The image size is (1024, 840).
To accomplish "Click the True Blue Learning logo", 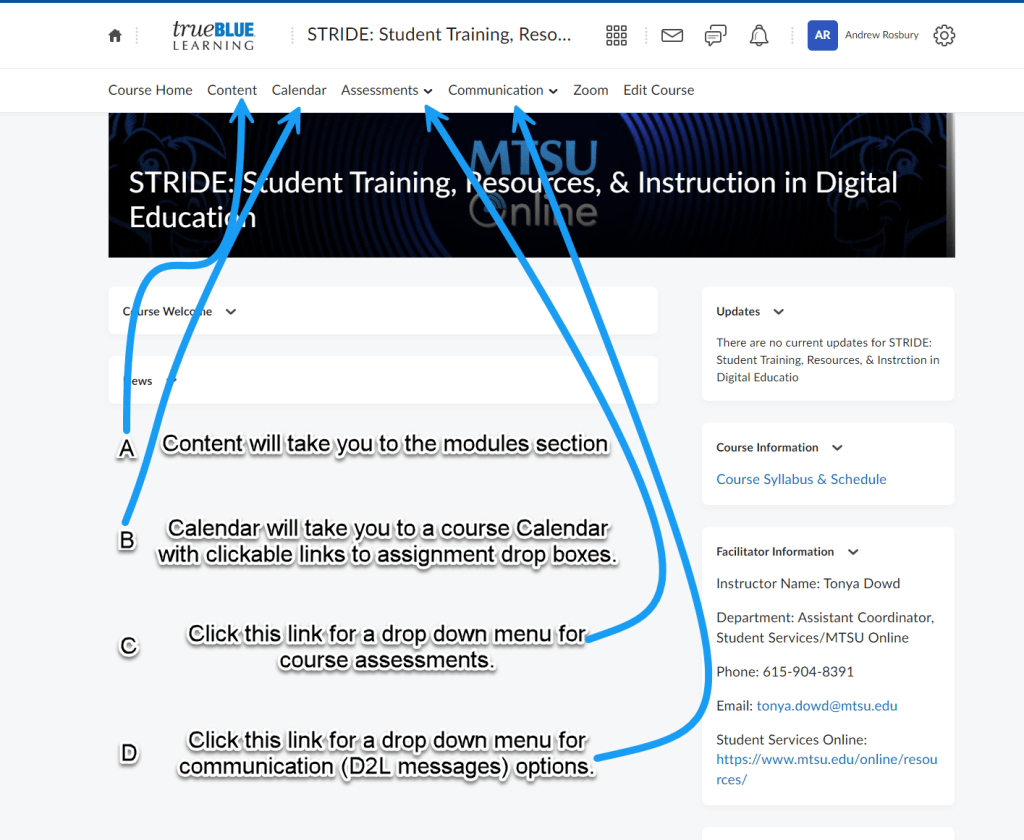I will pyautogui.click(x=213, y=35).
